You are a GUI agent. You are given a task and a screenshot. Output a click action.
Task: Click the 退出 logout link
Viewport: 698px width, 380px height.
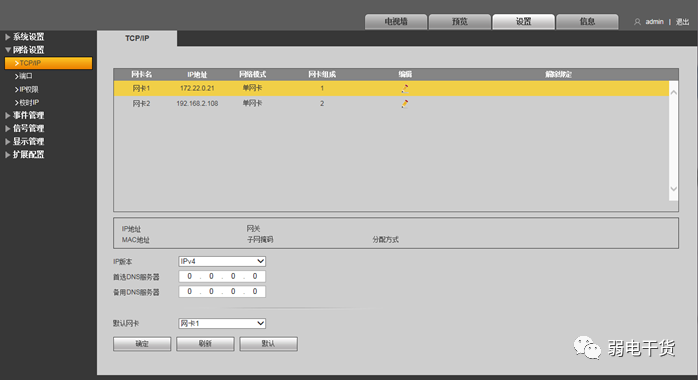[682, 22]
